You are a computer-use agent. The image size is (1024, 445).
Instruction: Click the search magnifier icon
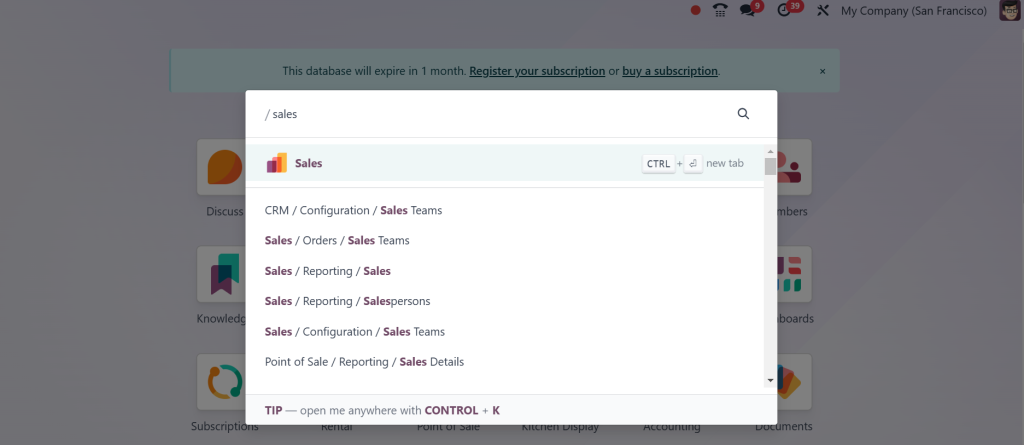tap(743, 114)
